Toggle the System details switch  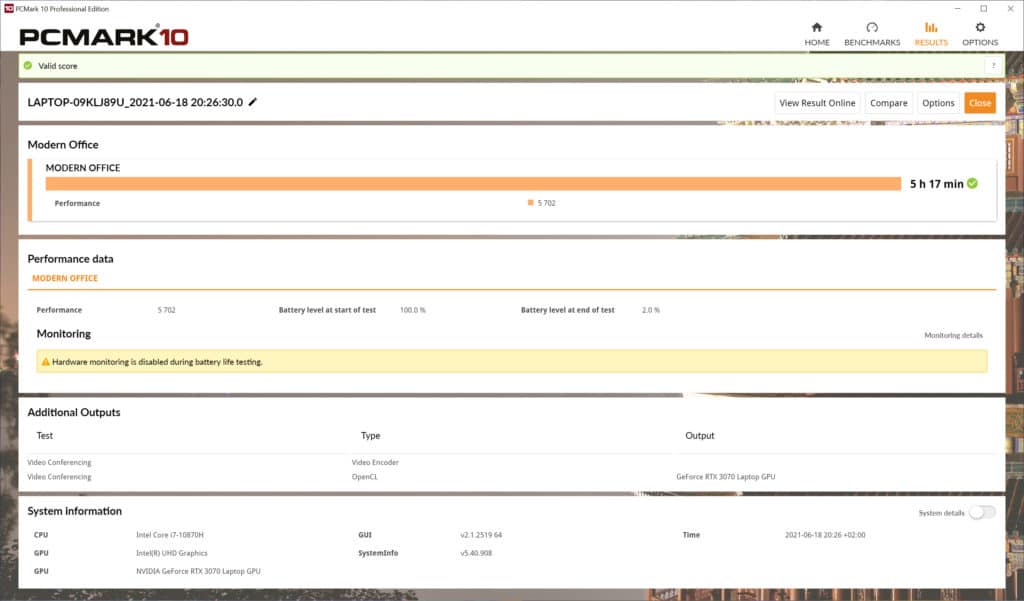click(982, 513)
